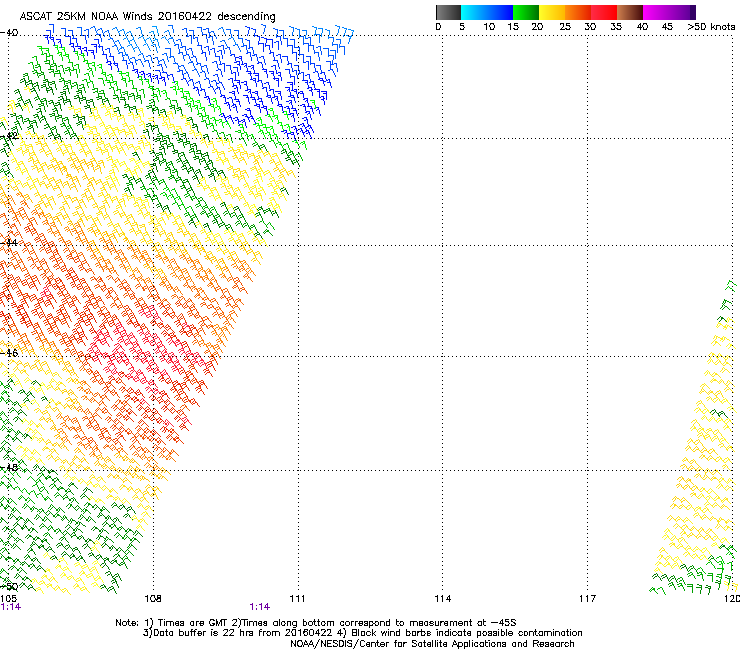Click the magenta 40-45 knots legend segment
Viewport: 740px width, 650px height.
[656, 12]
